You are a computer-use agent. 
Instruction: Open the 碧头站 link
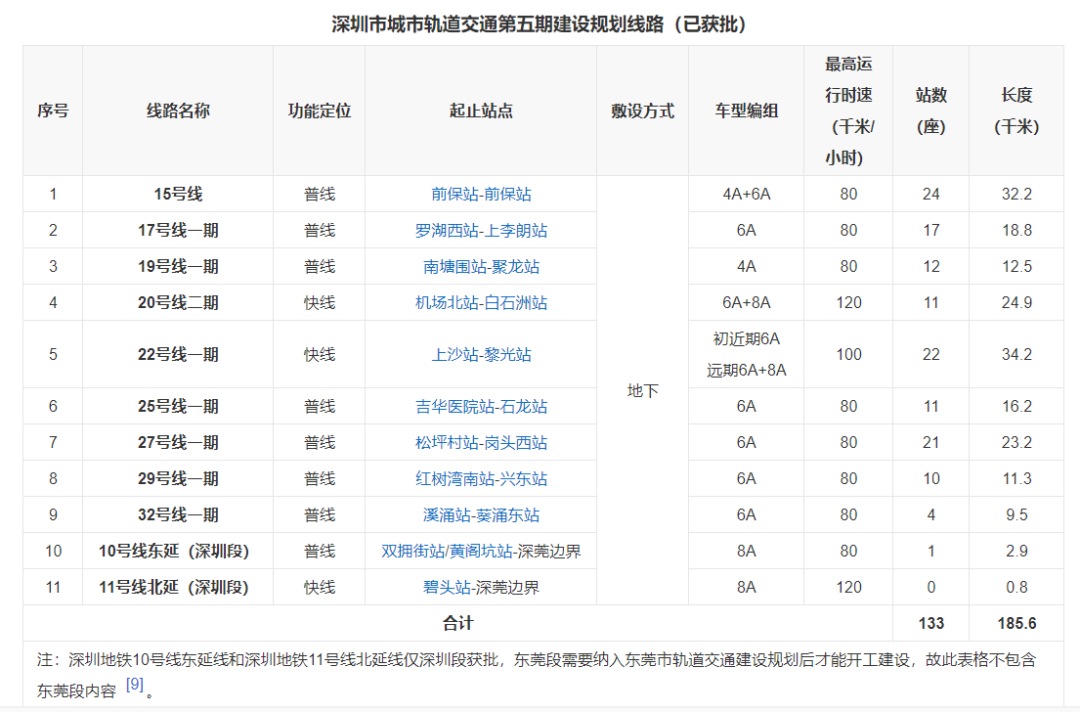click(x=446, y=587)
